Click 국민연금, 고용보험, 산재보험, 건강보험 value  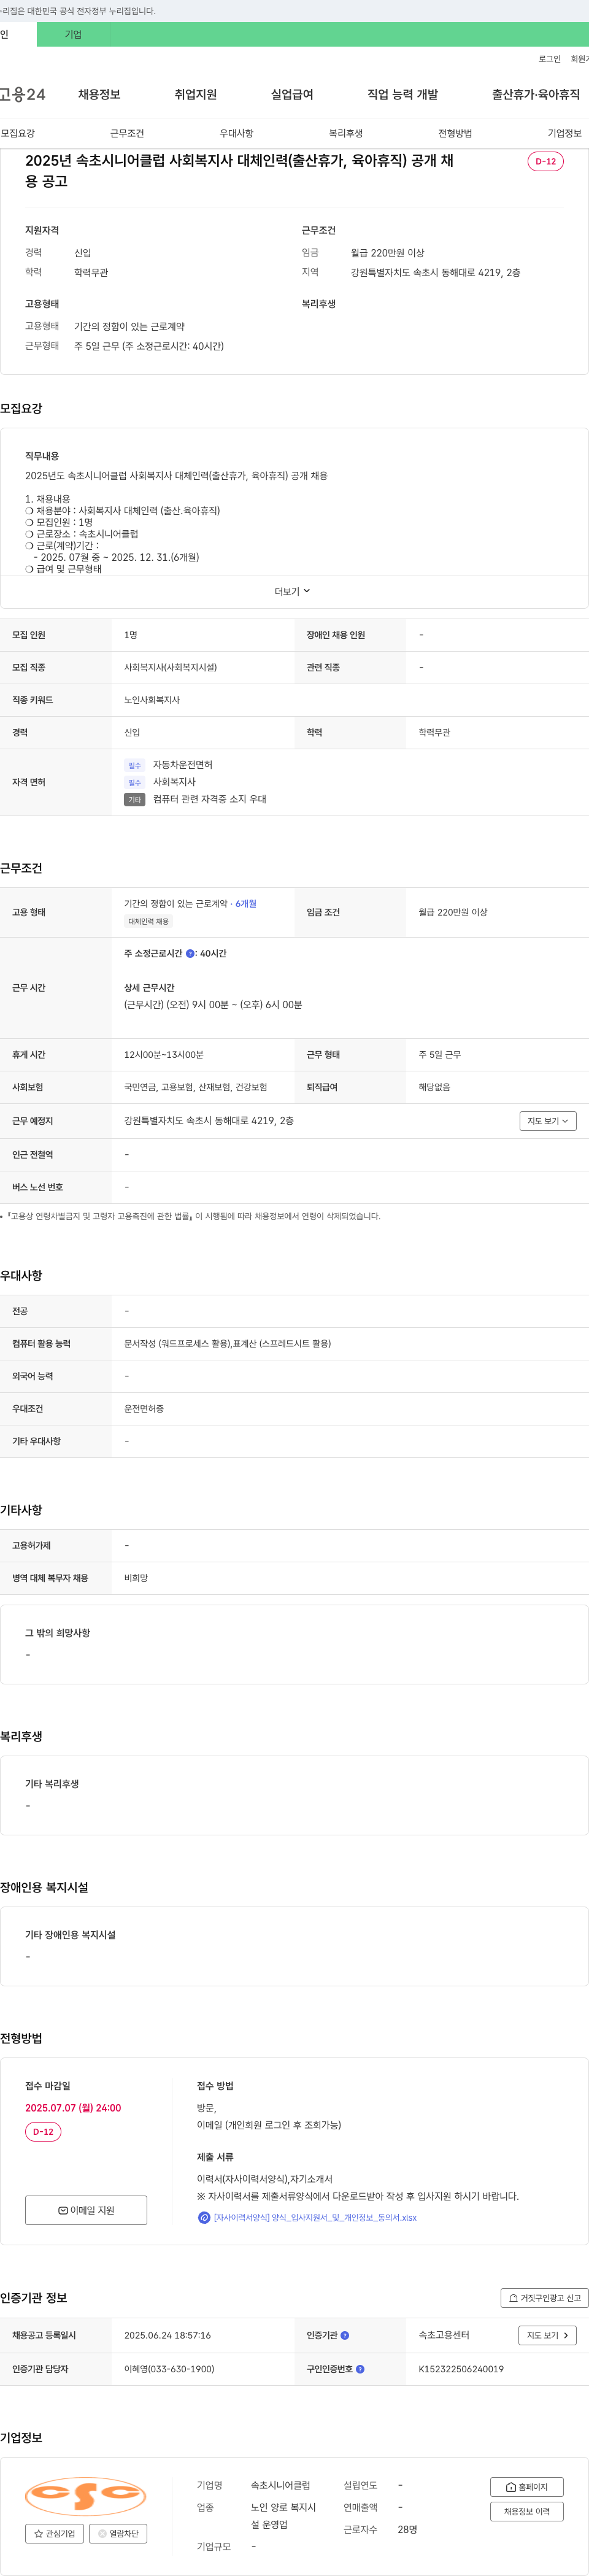(196, 1087)
